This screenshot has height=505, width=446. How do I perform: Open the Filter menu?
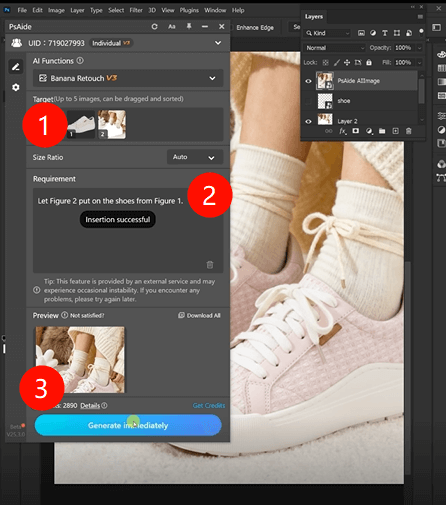point(136,10)
